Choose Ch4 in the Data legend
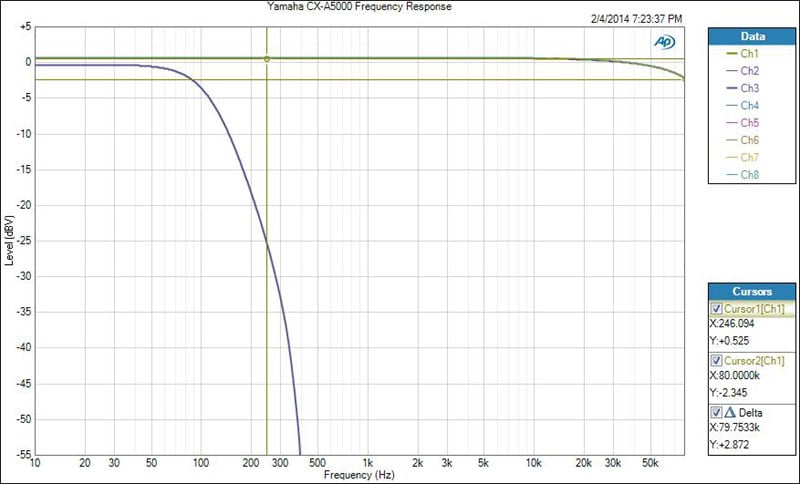Viewport: 800px width, 484px height. pyautogui.click(x=750, y=105)
